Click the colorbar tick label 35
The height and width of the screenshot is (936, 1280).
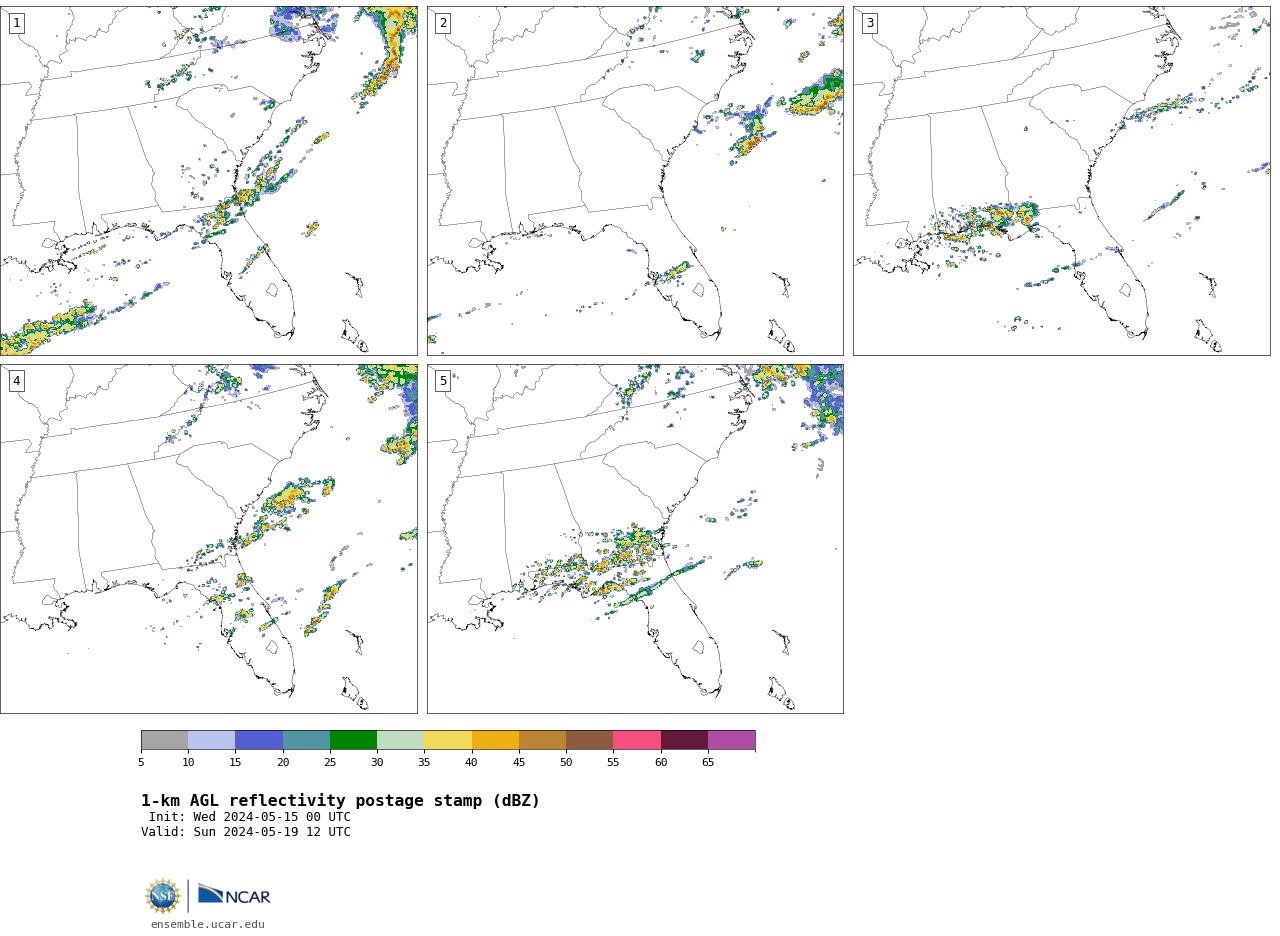(424, 763)
